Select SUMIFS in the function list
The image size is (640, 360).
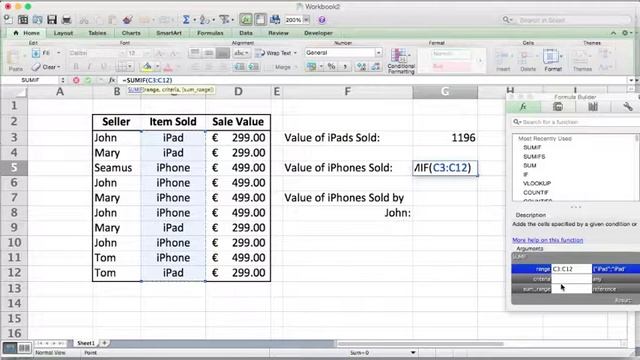point(534,156)
